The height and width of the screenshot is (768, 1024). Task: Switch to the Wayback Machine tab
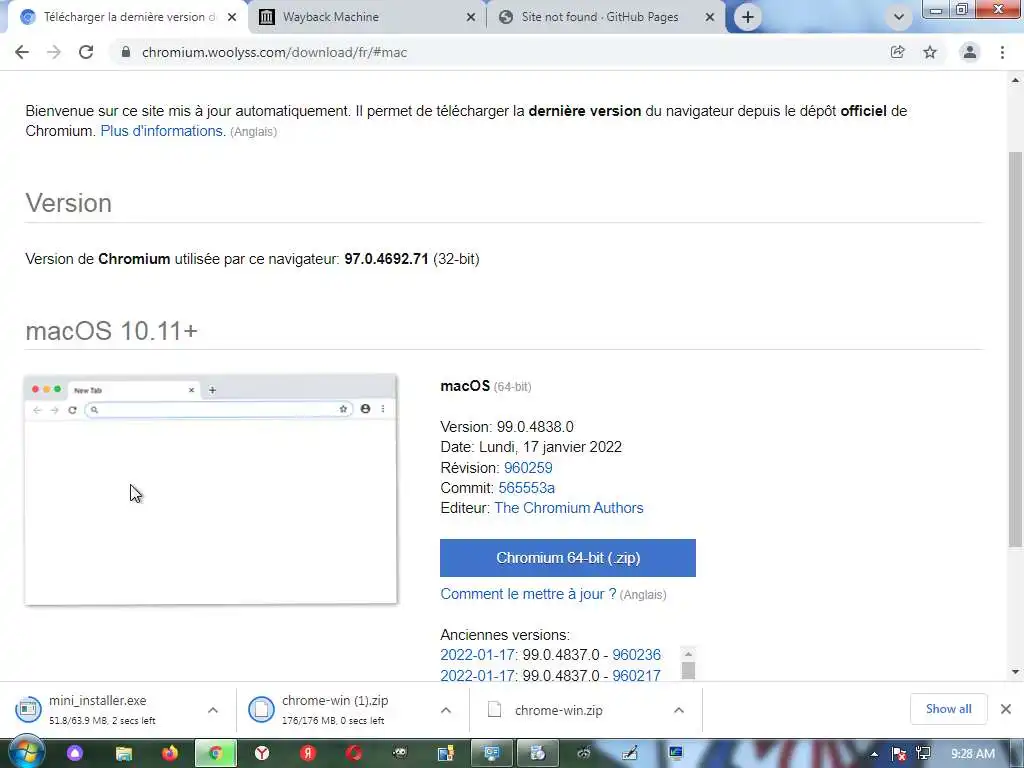point(368,17)
